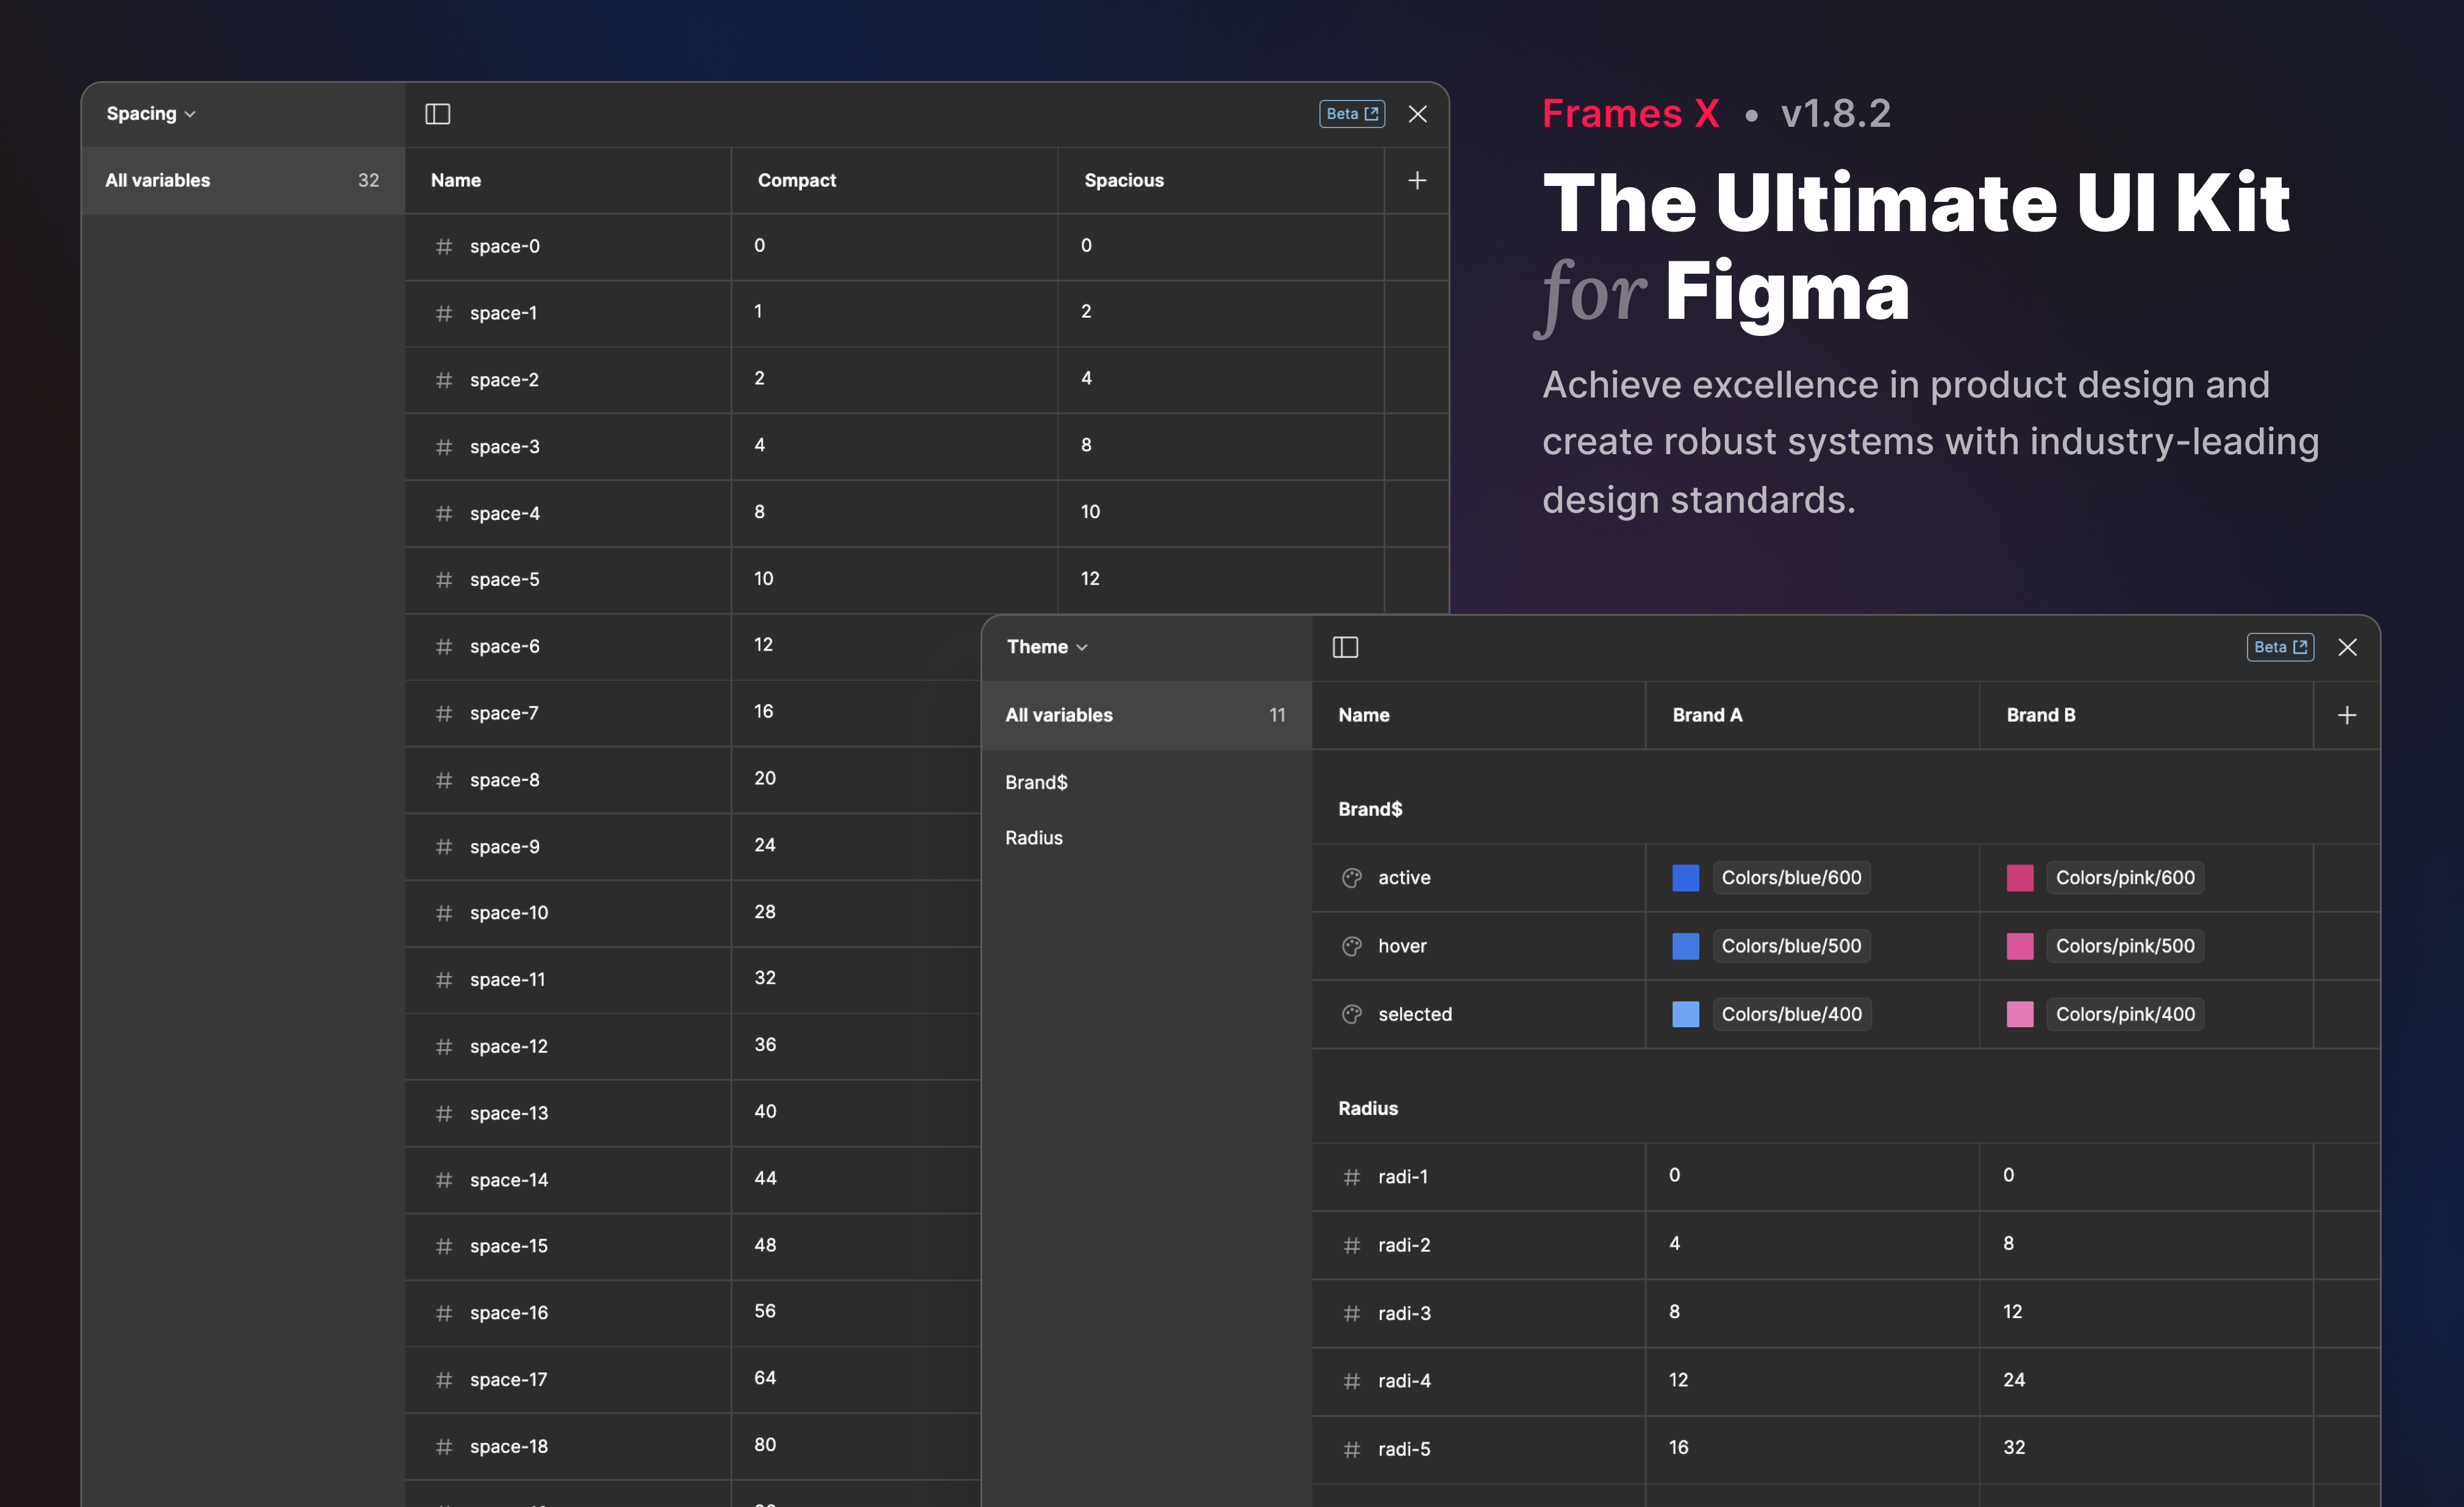Select All variables in the Theme sidebar
The image size is (2464, 1507).
click(1059, 715)
